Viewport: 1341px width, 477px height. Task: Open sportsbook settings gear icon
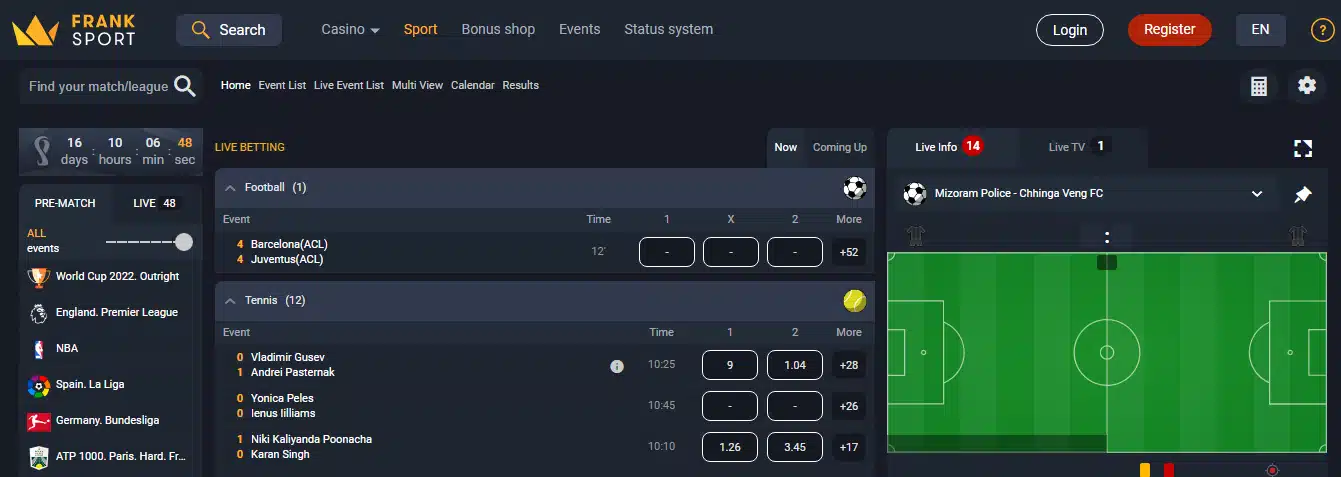point(1307,86)
